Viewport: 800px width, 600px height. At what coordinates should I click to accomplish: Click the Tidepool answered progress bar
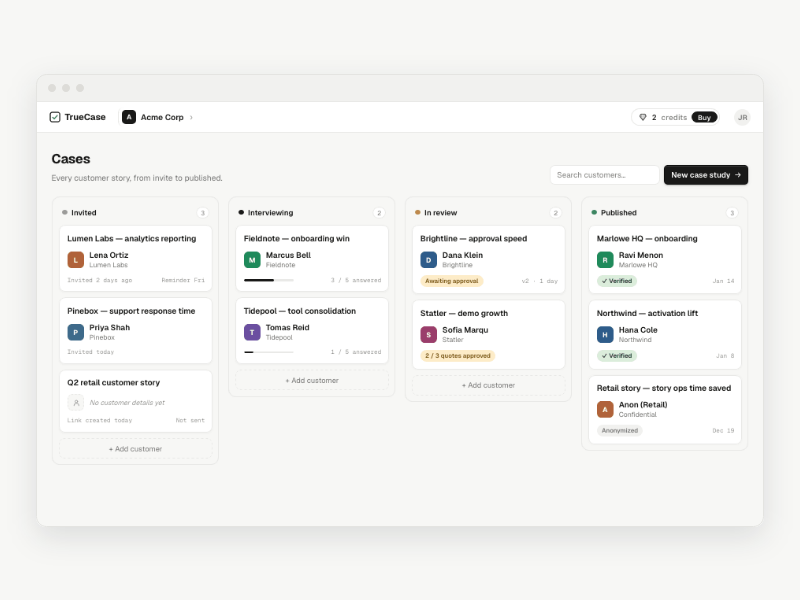(x=269, y=352)
